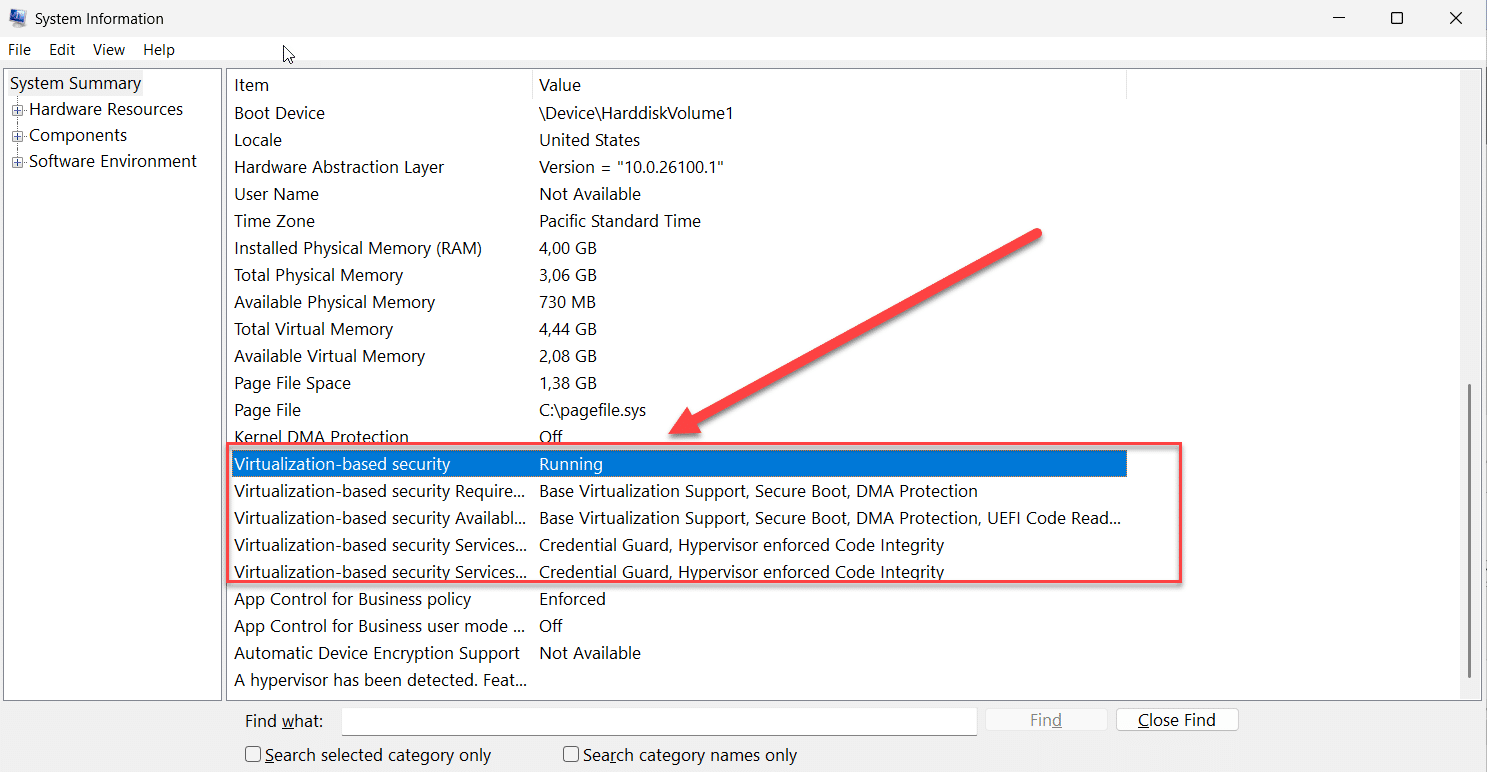Click the Find what input field
Image resolution: width=1487 pixels, height=772 pixels.
pyautogui.click(x=659, y=720)
